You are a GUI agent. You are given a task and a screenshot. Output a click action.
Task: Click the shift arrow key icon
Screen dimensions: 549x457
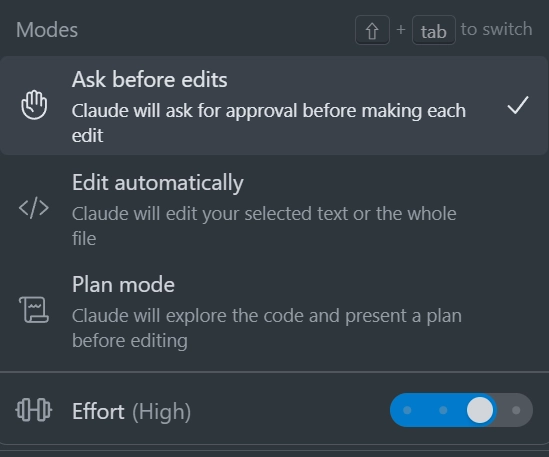[x=372, y=30]
